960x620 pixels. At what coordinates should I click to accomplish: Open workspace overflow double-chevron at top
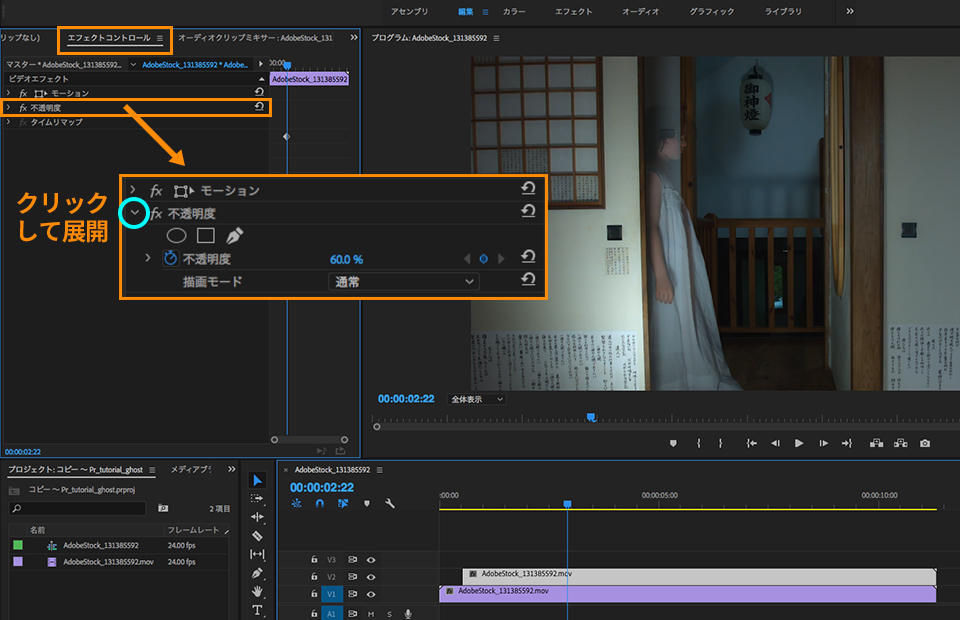(x=850, y=11)
